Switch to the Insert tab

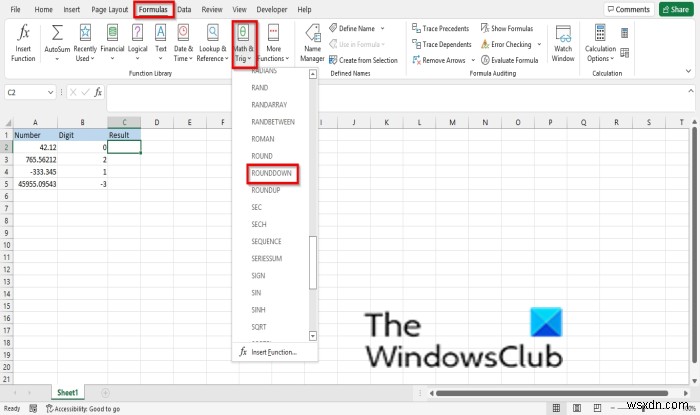[71, 9]
